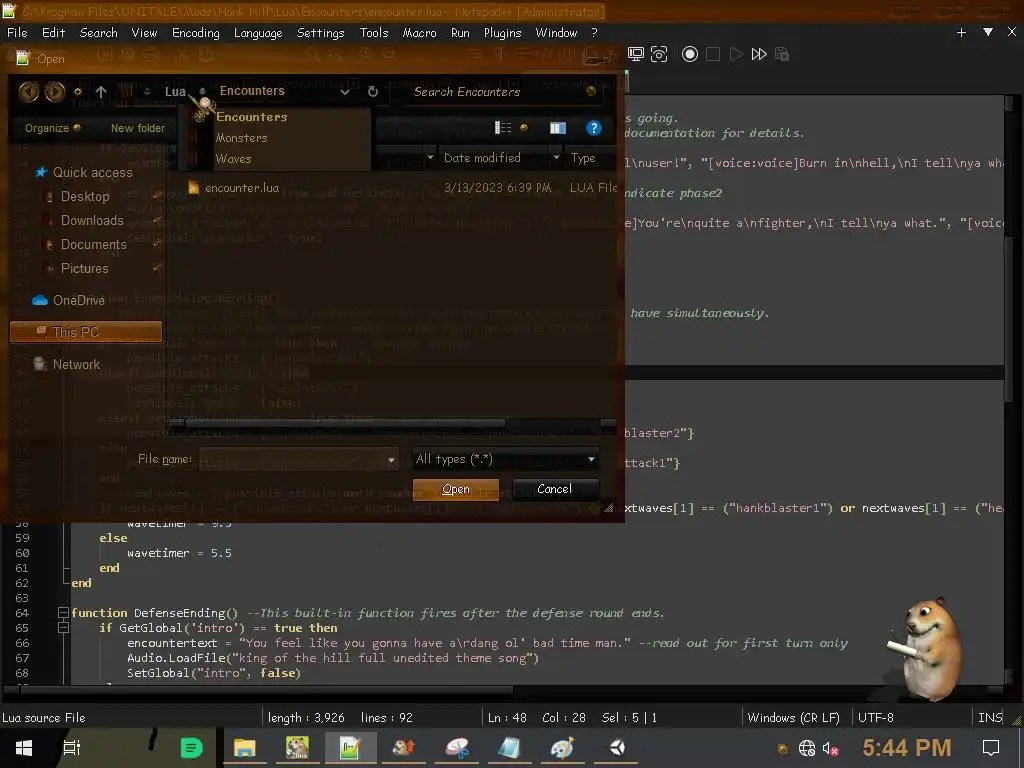Open the Notepad++ File menu
Viewport: 1024px width, 768px height.
pos(17,33)
